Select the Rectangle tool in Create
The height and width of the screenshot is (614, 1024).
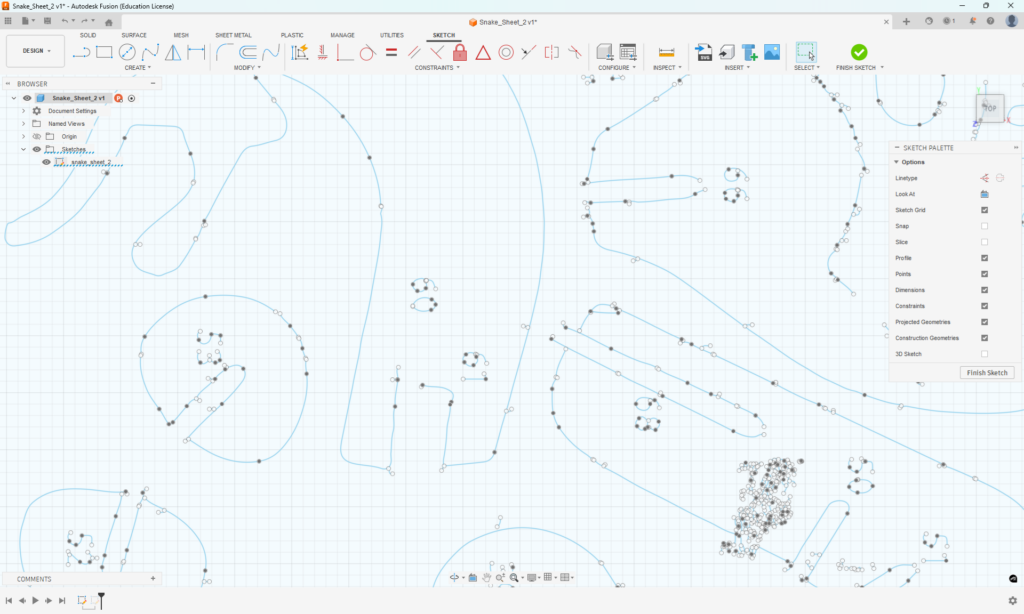pos(102,53)
